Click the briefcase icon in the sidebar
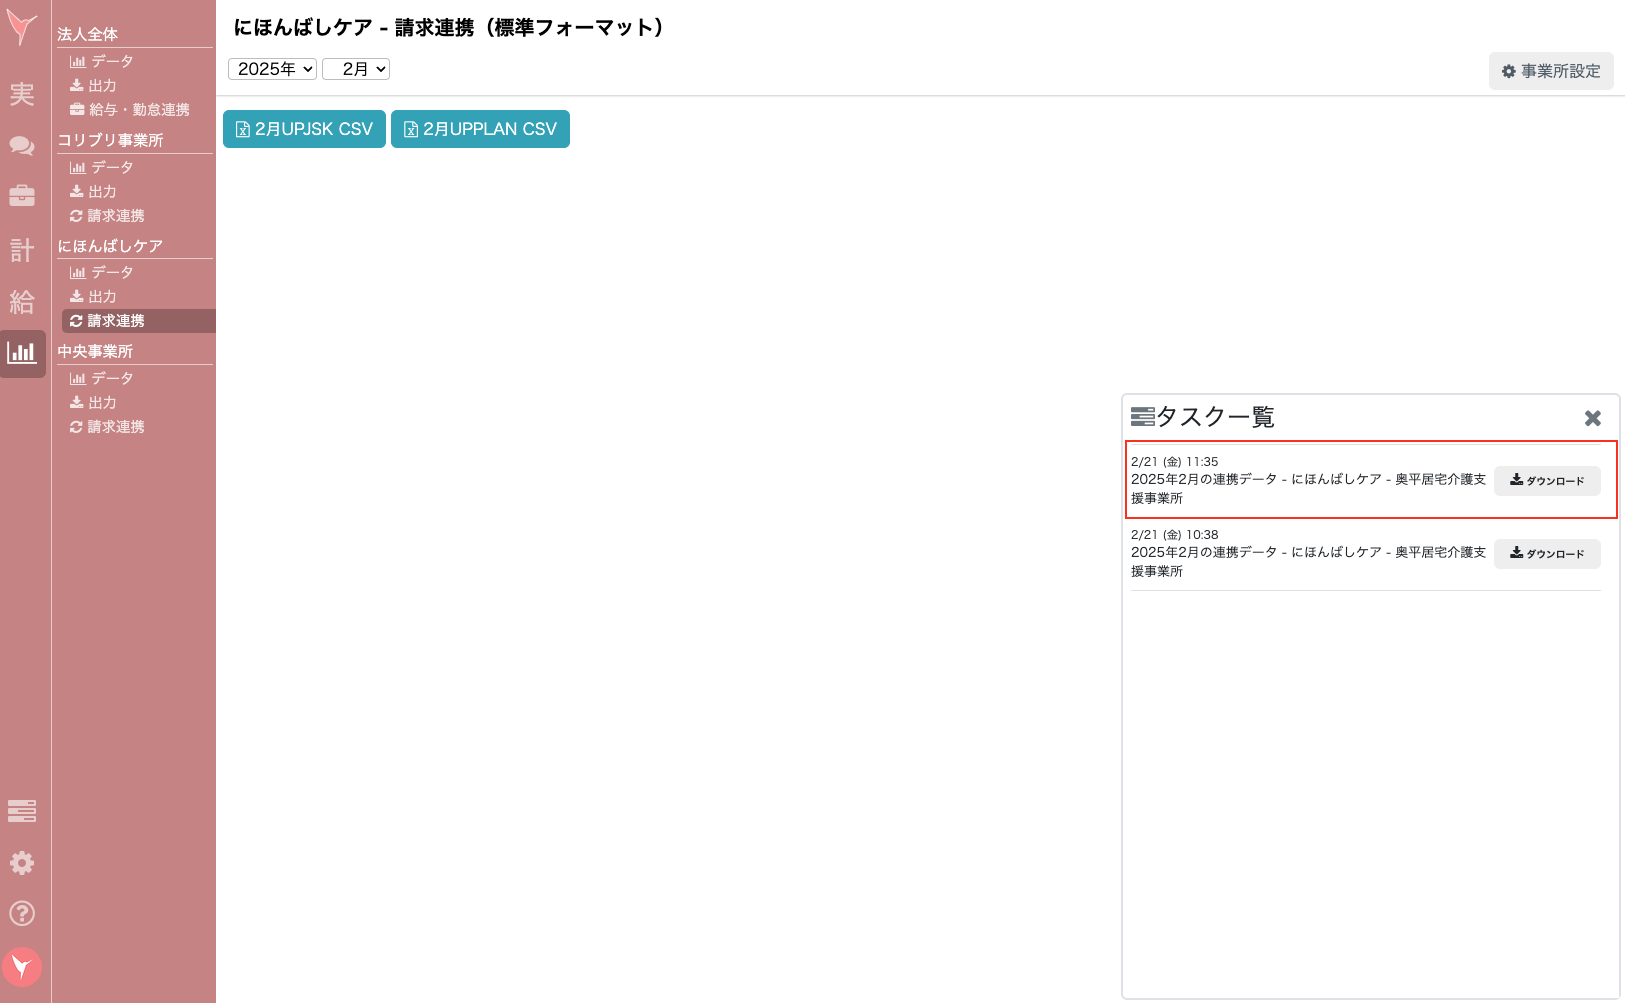Image resolution: width=1625 pixels, height=1003 pixels. 22,197
